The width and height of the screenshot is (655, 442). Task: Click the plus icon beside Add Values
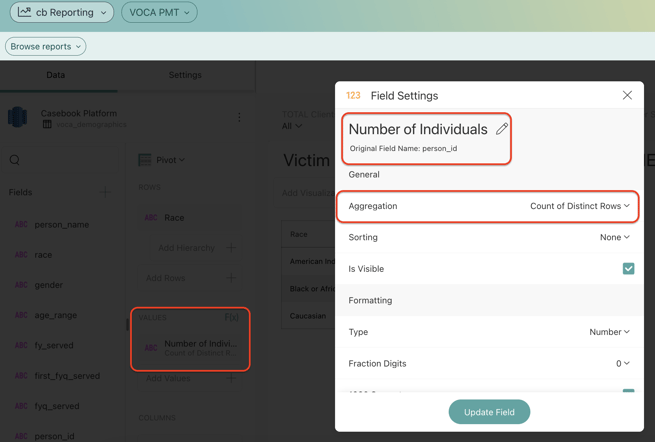point(231,379)
